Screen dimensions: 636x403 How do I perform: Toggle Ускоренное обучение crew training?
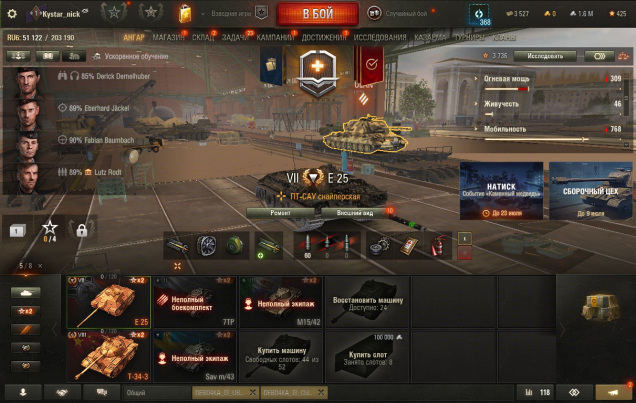tap(131, 56)
